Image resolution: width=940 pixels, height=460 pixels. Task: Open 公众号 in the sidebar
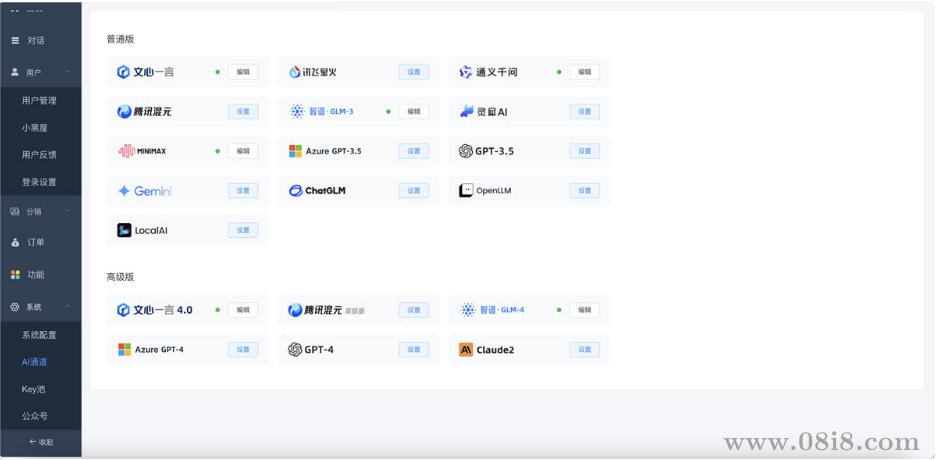coord(35,416)
